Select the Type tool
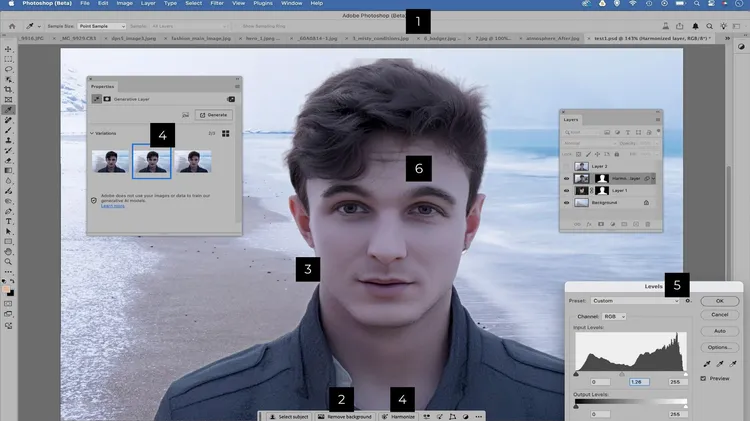Viewport: 750px width, 421px height. pyautogui.click(x=8, y=222)
